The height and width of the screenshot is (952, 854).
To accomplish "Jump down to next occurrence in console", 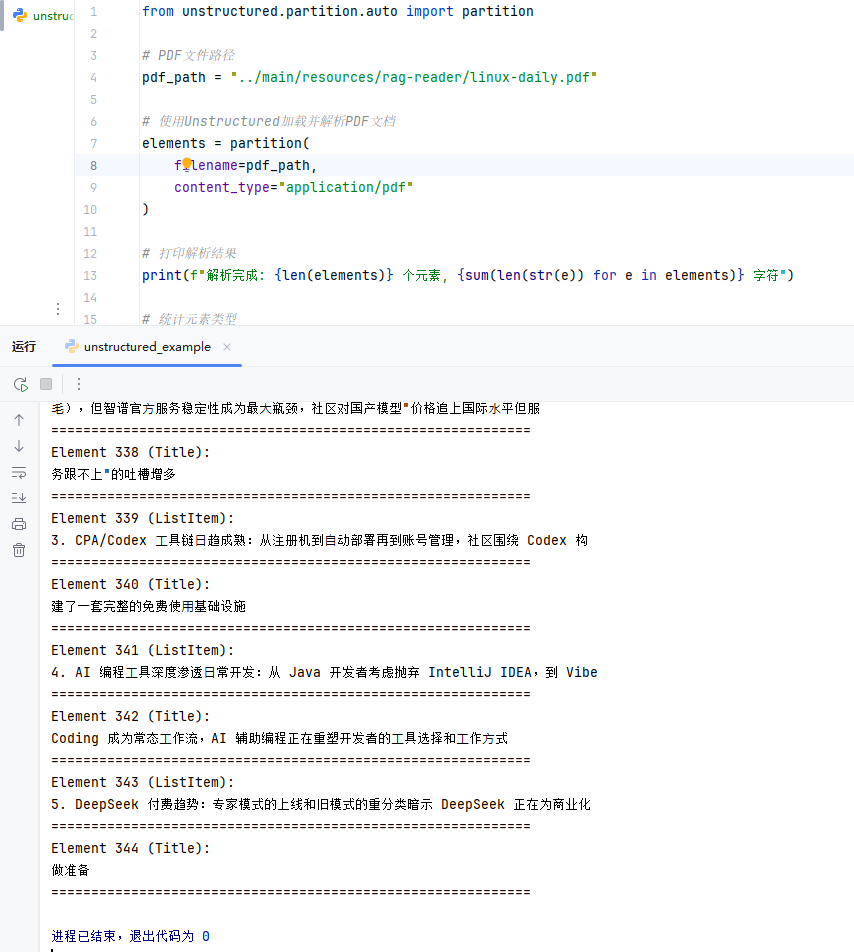I will [x=18, y=447].
